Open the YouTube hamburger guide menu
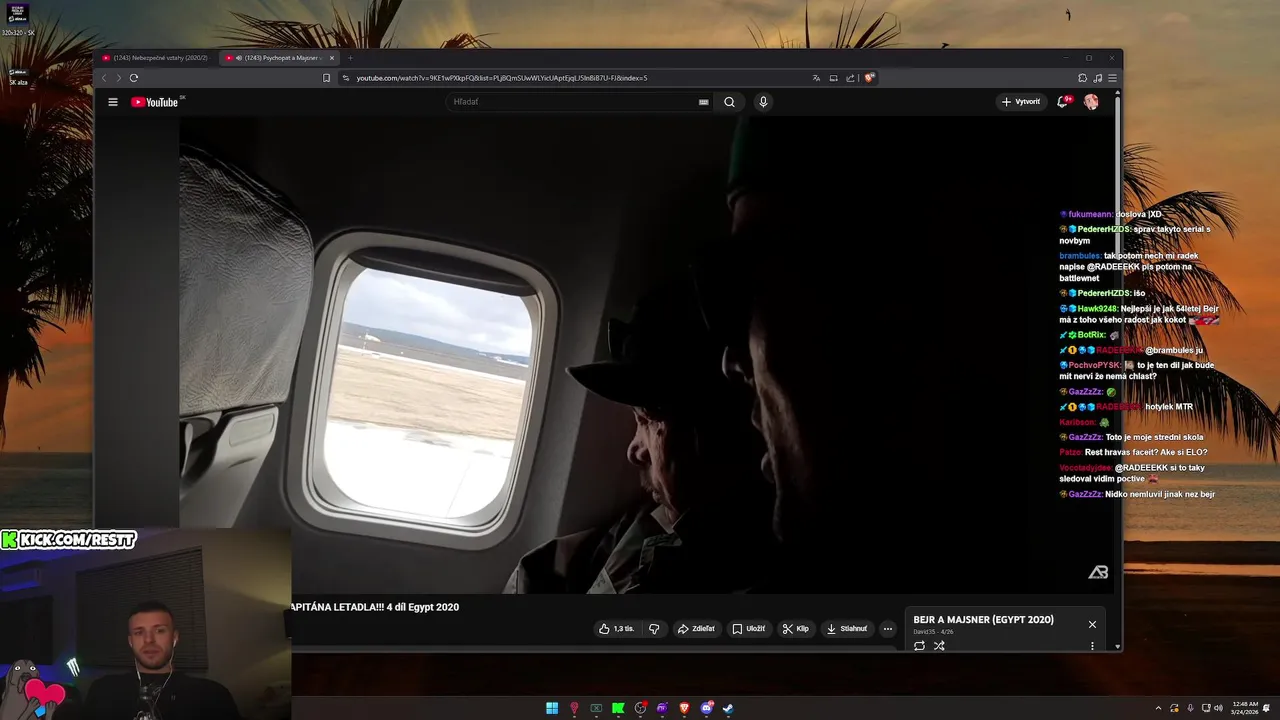The height and width of the screenshot is (720, 1280). click(113, 102)
